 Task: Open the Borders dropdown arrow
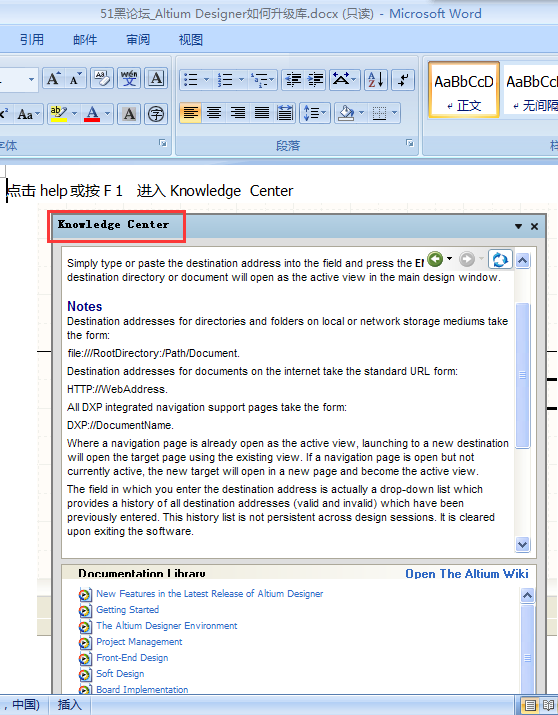[395, 113]
